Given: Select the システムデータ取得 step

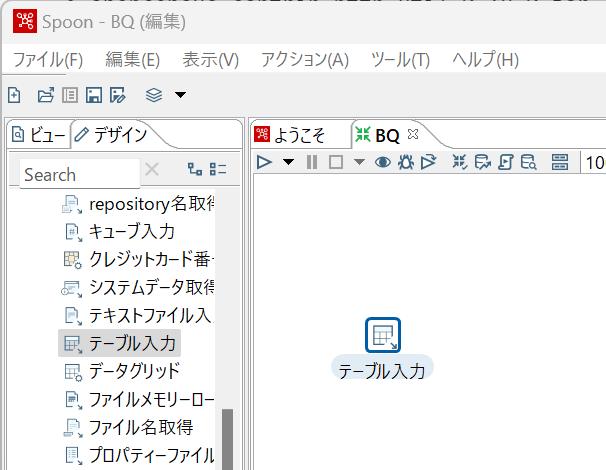Looking at the screenshot, I should coord(138,287).
